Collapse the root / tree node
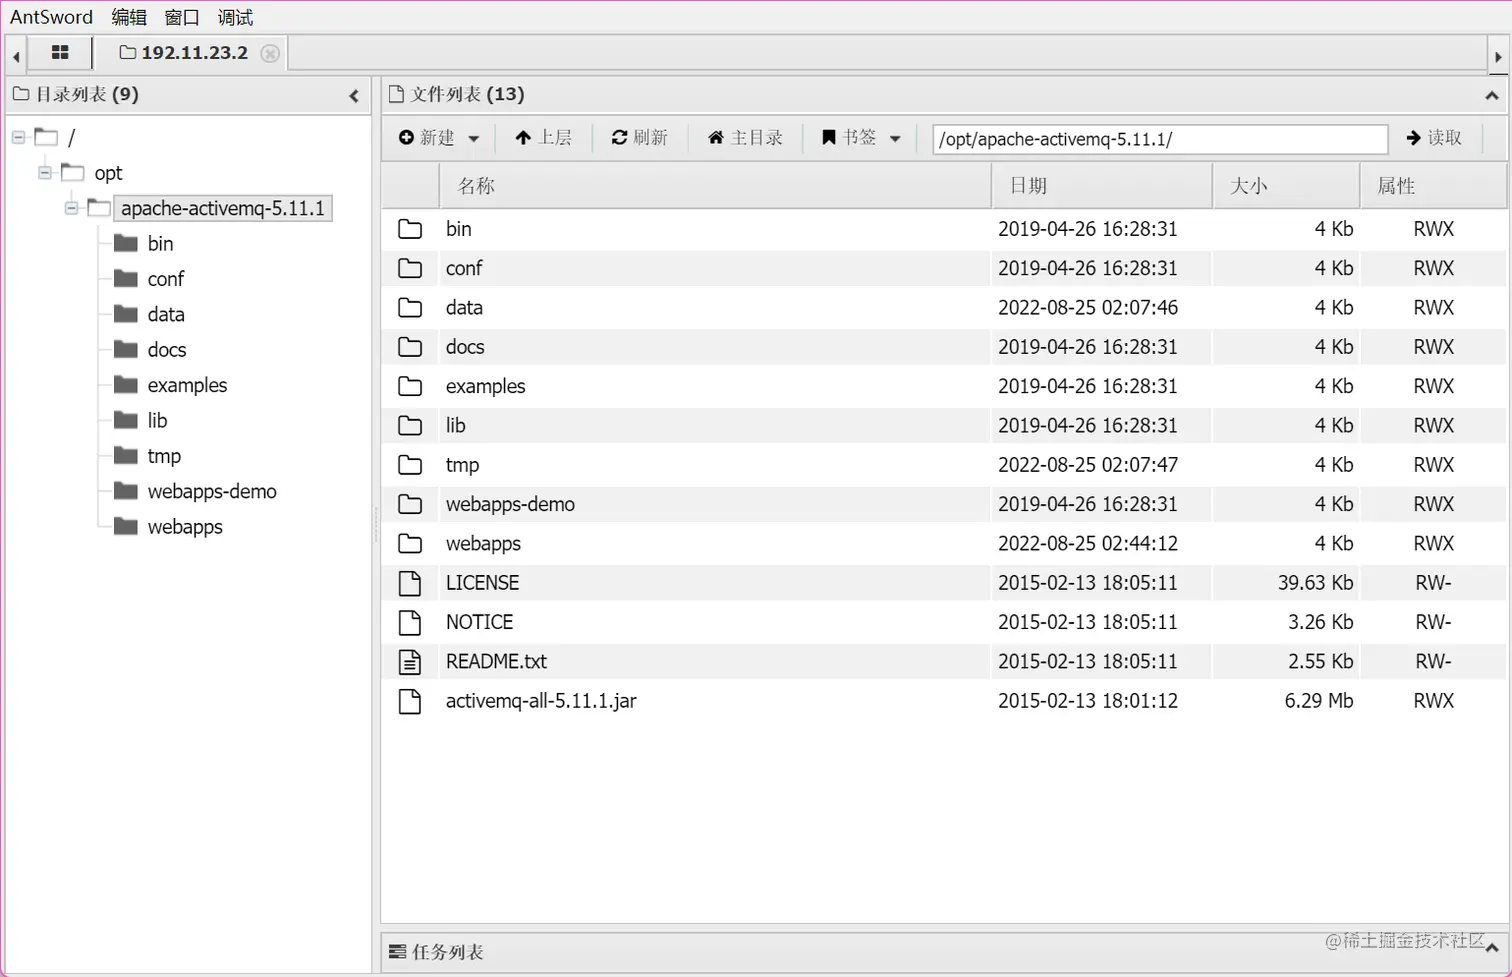This screenshot has height=977, width=1512. tap(18, 137)
